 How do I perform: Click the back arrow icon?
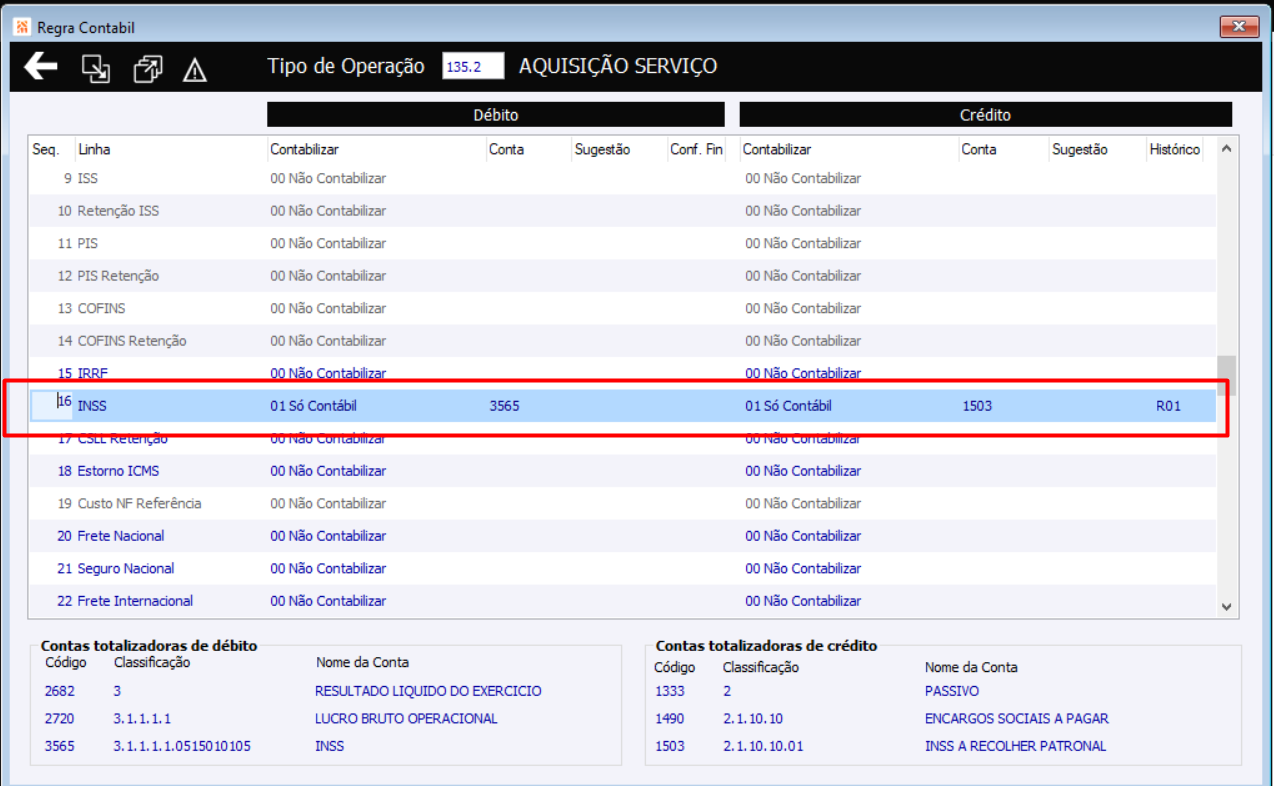[41, 67]
